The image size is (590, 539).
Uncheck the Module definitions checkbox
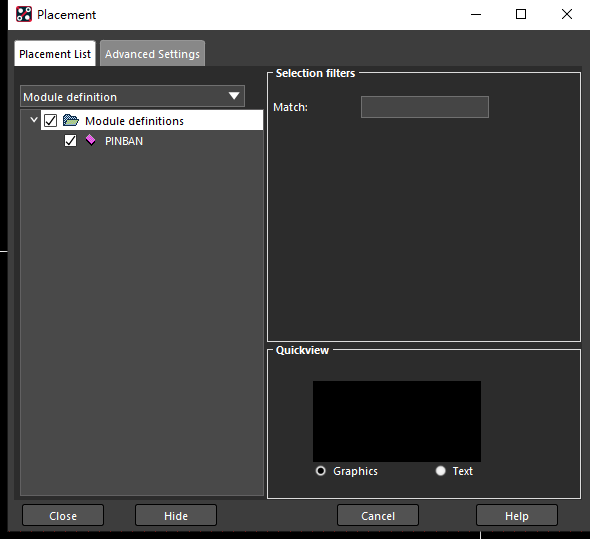tap(50, 120)
